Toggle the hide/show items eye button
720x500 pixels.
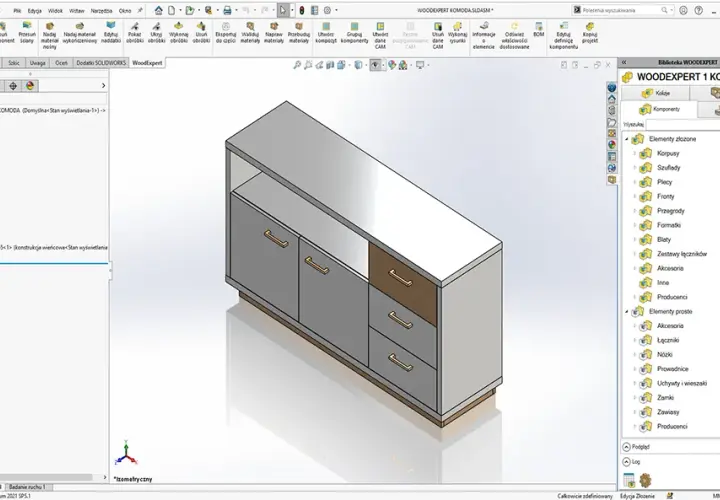click(x=375, y=65)
